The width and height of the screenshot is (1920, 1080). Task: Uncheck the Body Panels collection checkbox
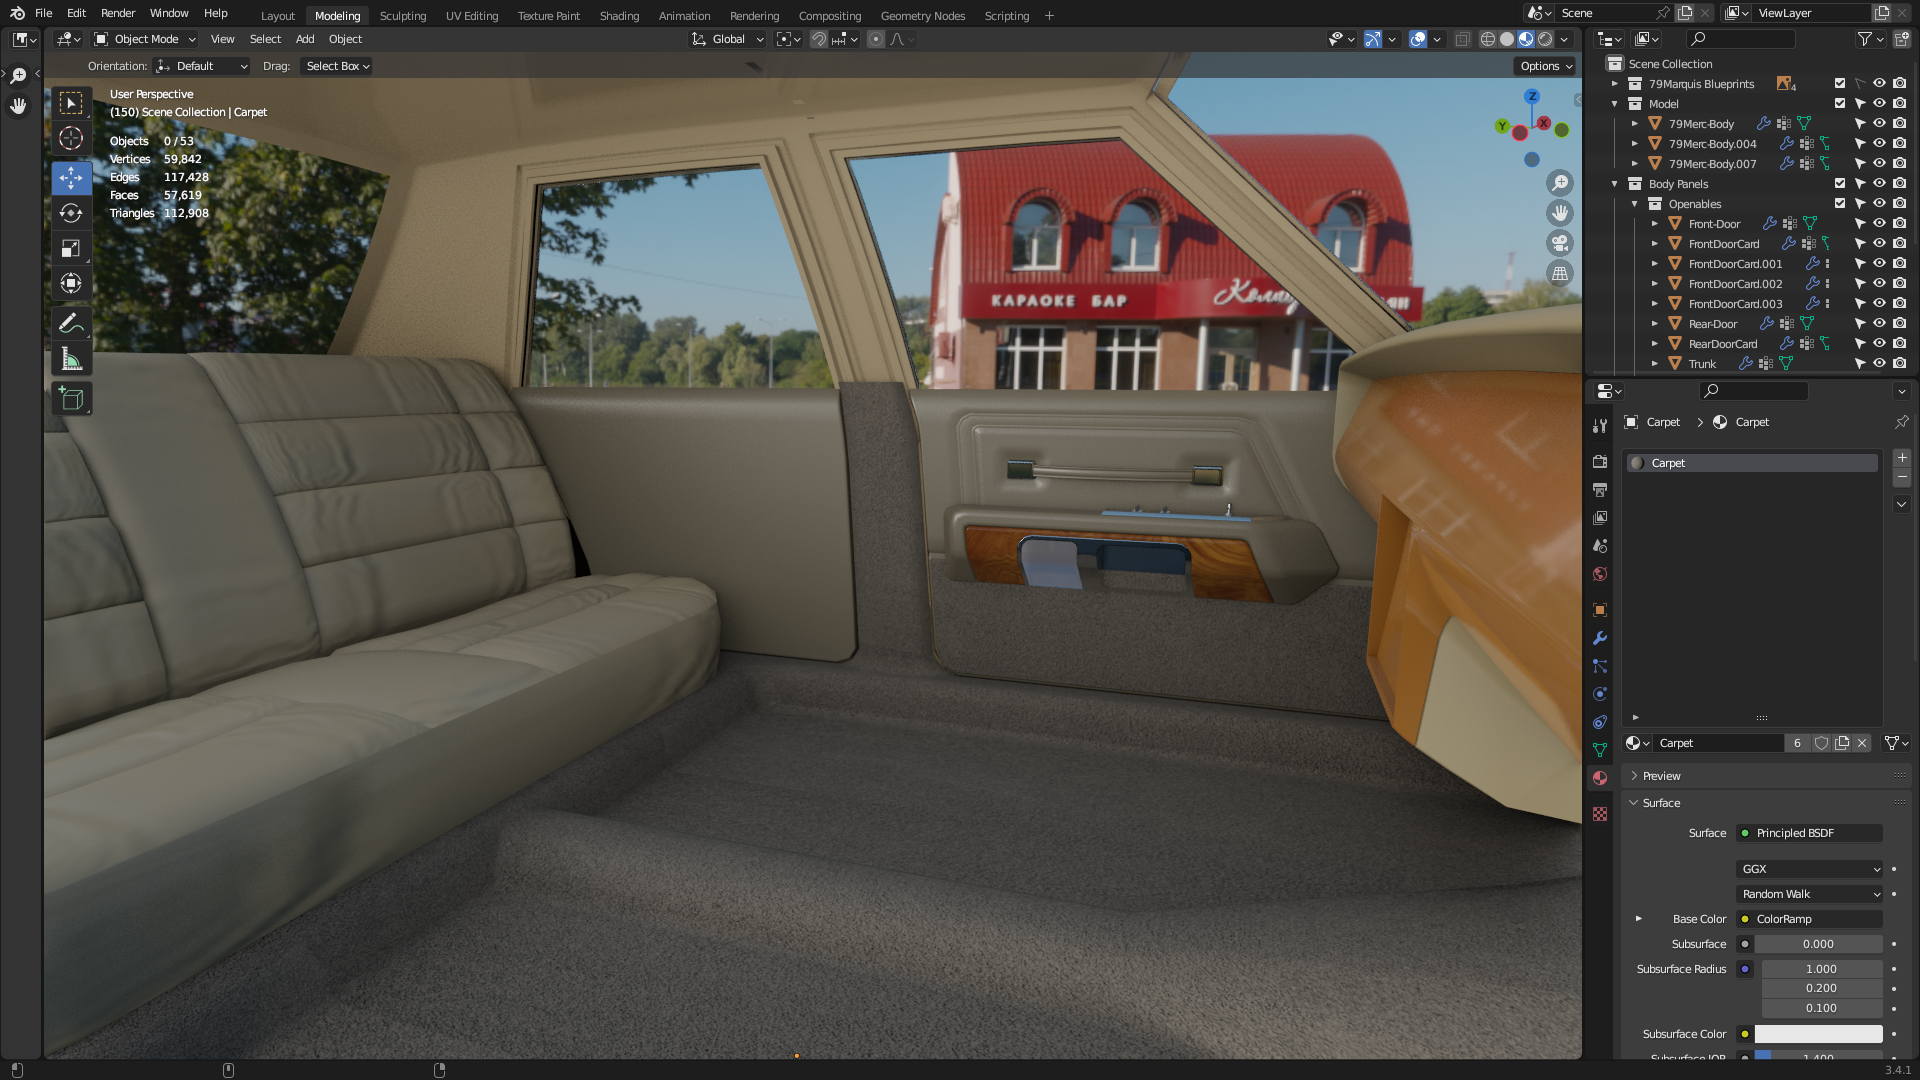coord(1840,184)
